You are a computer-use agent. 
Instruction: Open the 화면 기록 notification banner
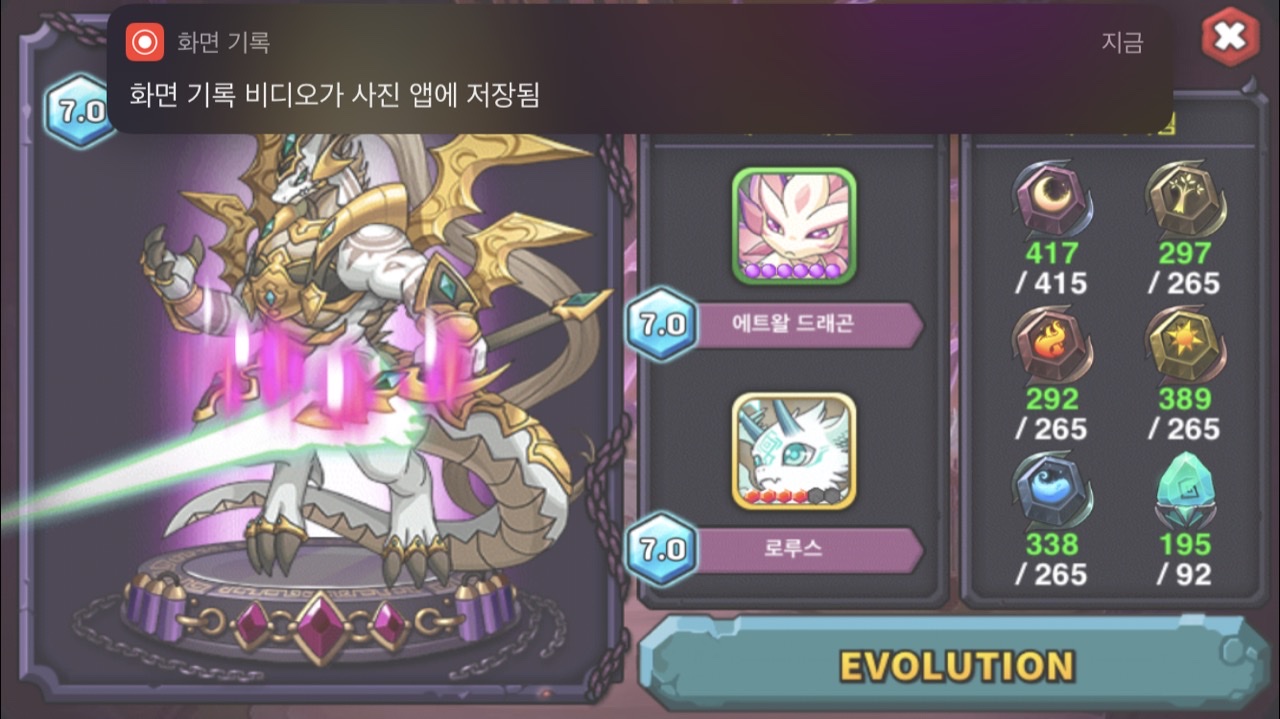[640, 69]
